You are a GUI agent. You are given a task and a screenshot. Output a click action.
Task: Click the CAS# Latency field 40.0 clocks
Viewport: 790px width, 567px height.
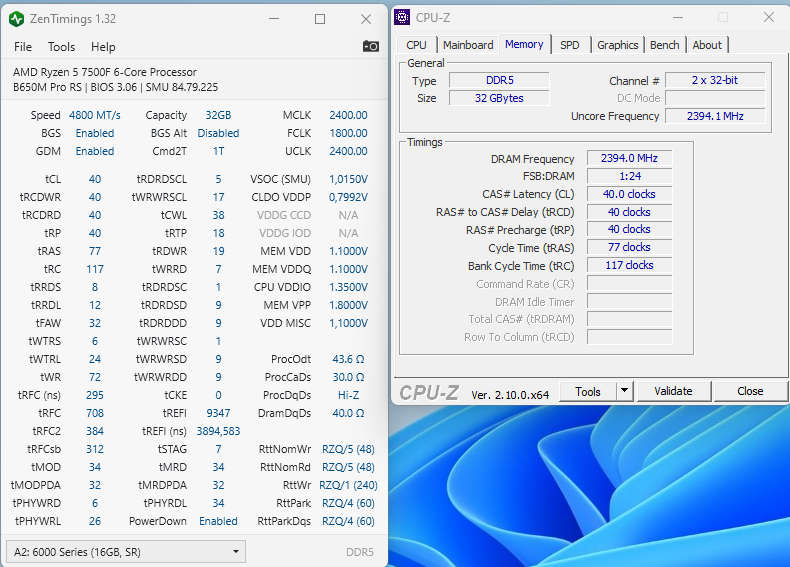629,194
